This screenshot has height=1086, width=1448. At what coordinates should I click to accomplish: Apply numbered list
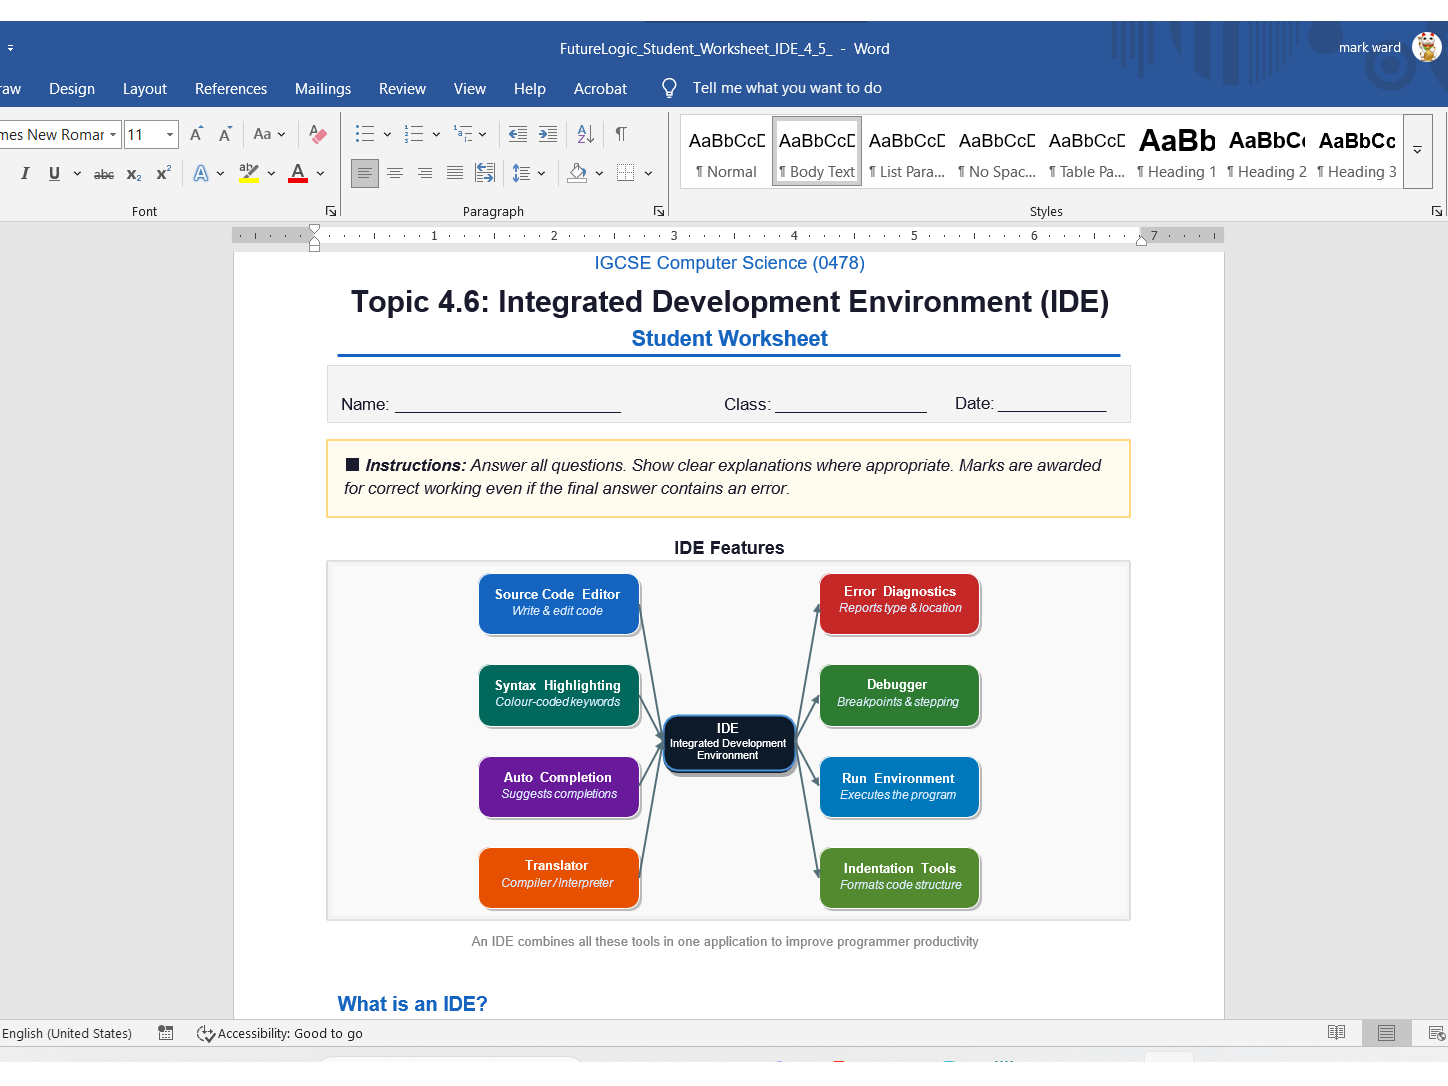414,134
